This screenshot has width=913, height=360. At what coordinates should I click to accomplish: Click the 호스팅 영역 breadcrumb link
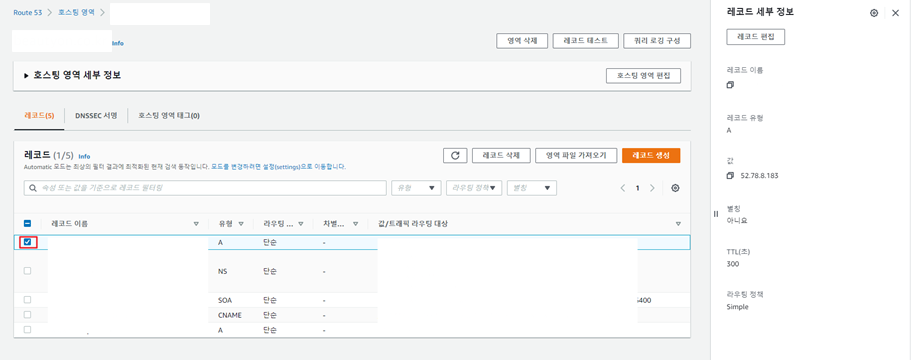pyautogui.click(x=76, y=12)
